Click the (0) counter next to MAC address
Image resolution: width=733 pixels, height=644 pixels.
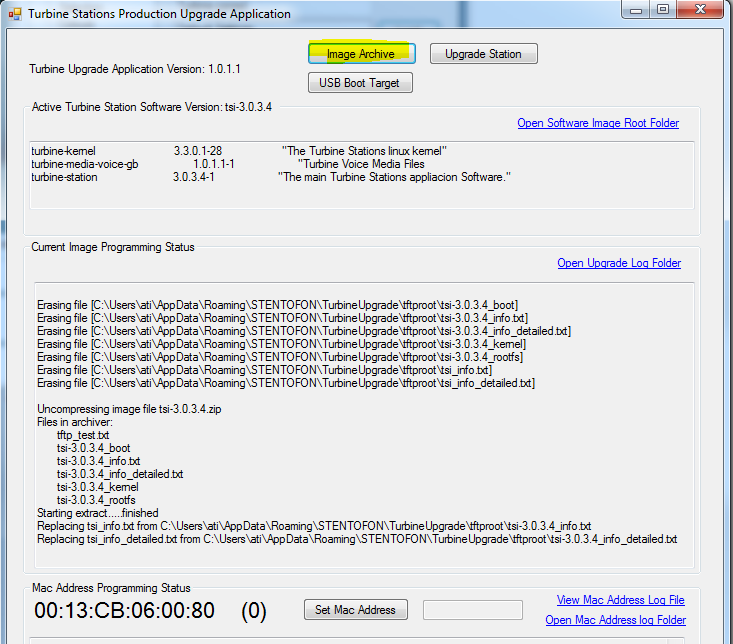(x=254, y=611)
